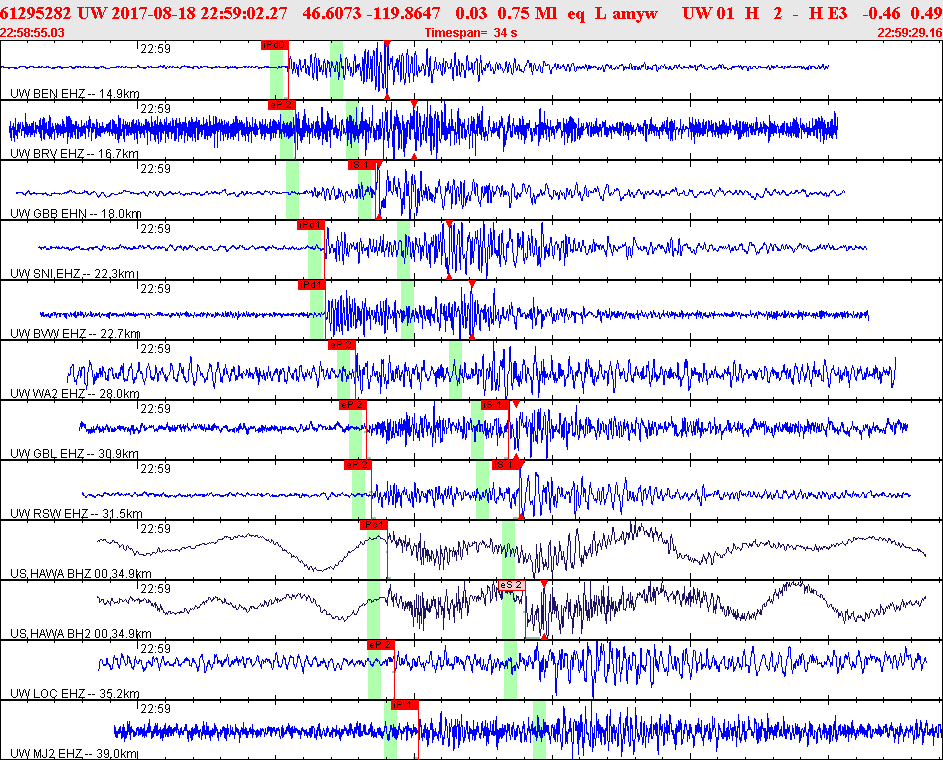Select the iPd1 pick flag on SNI trace

click(311, 225)
